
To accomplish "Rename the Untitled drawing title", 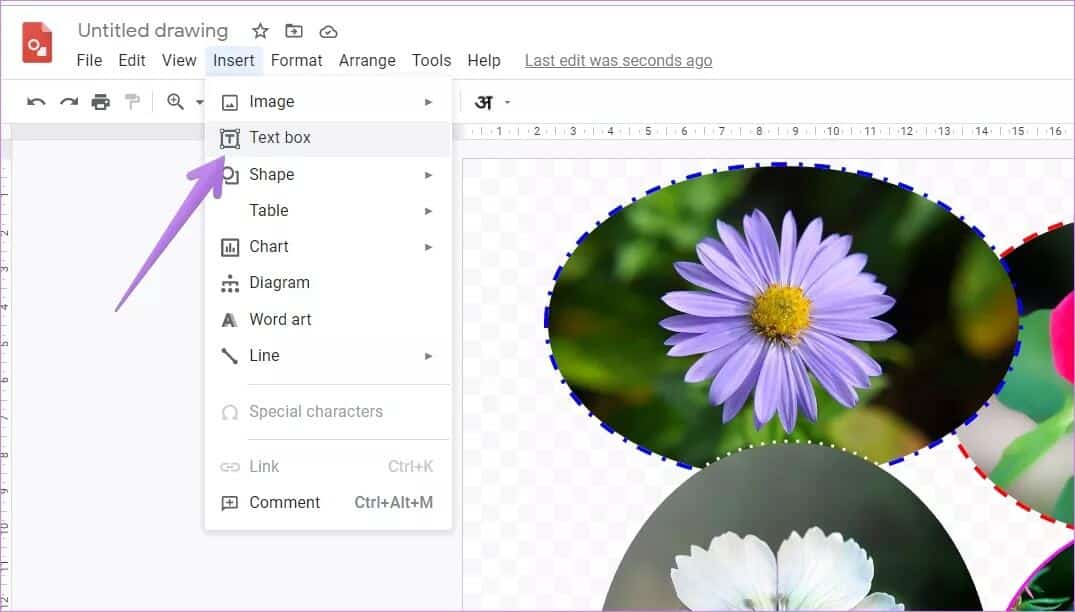I will click(x=153, y=31).
